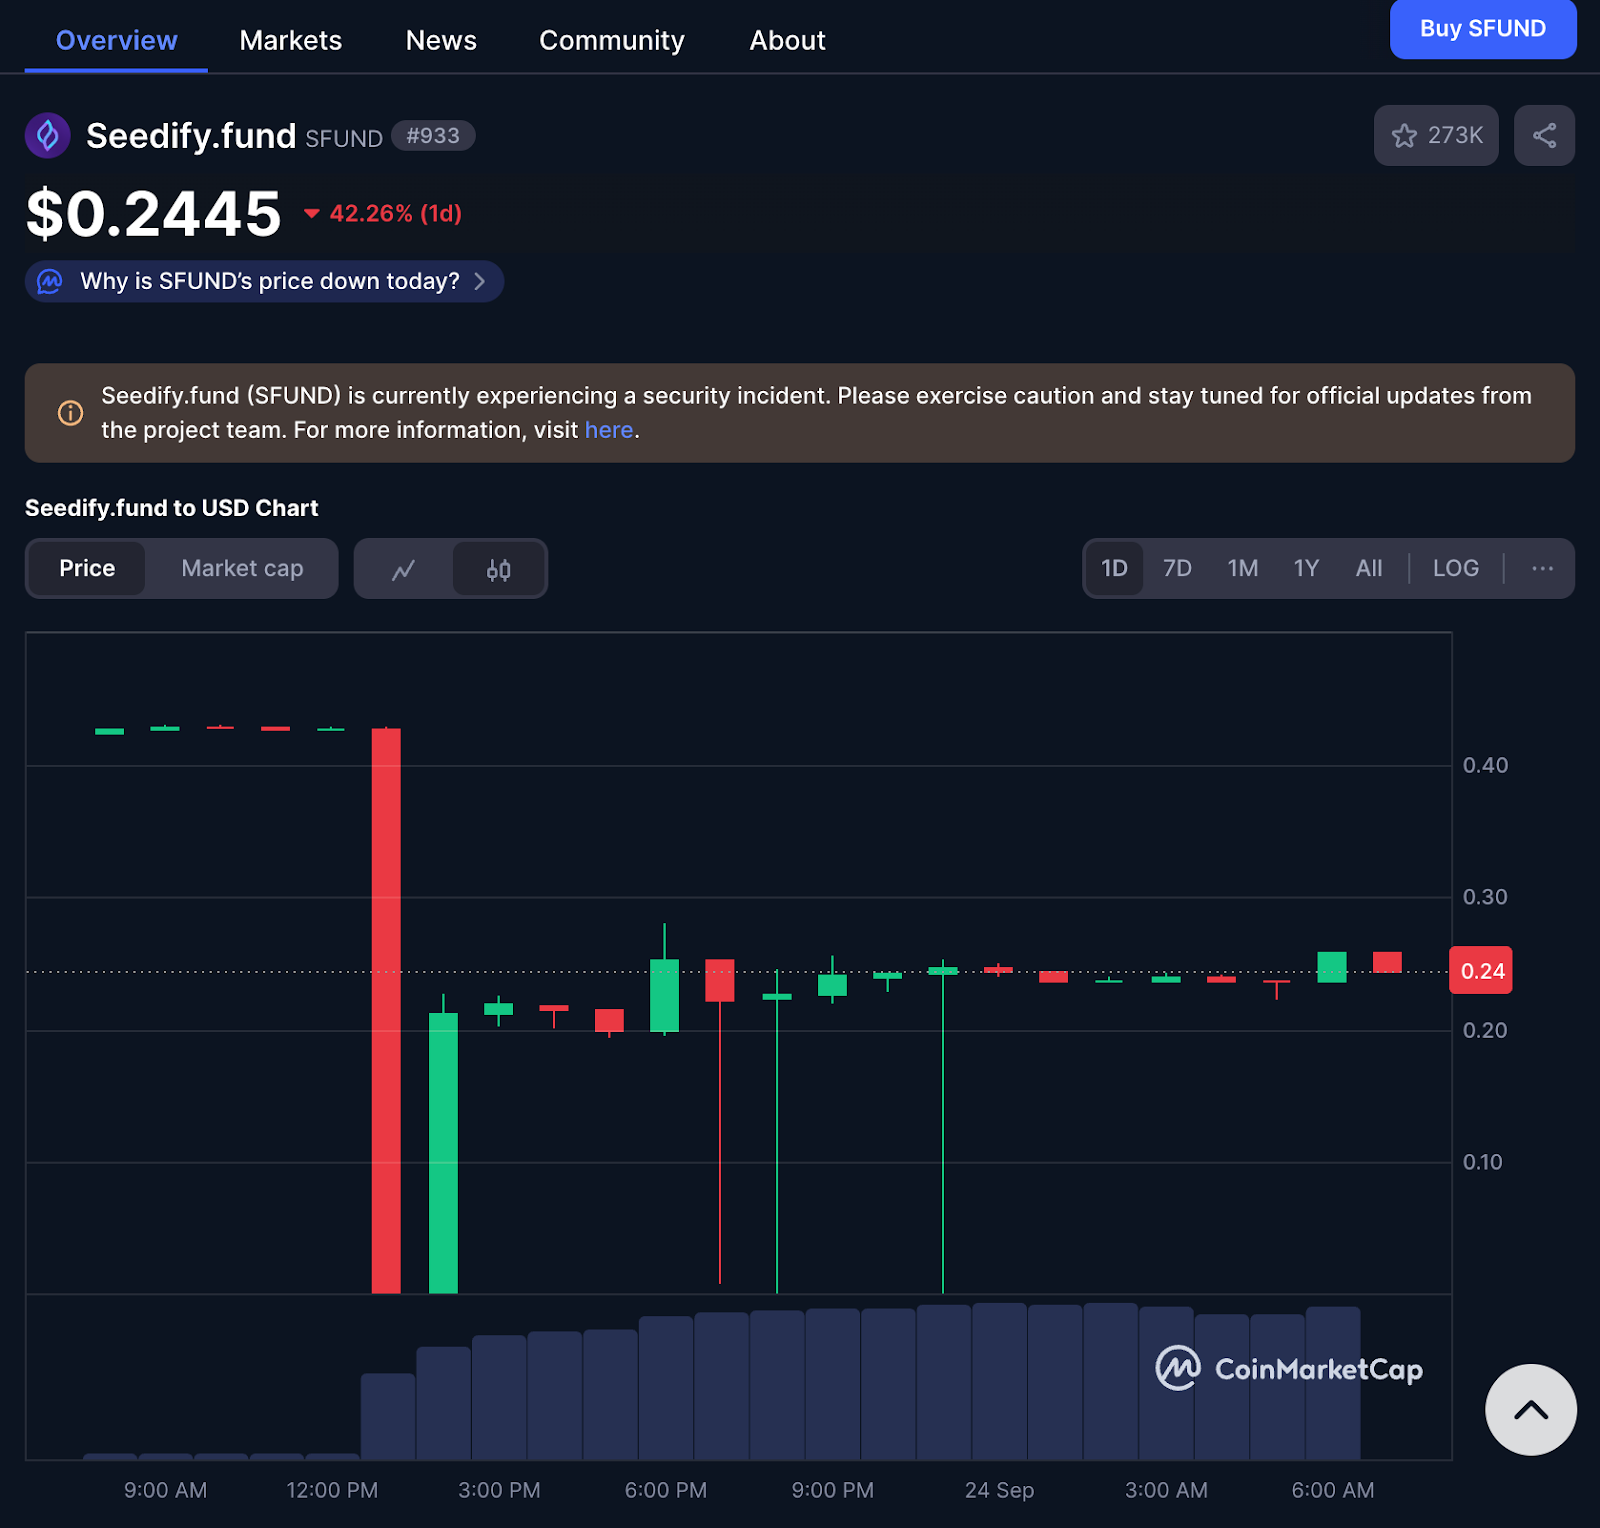
Task: Click the Seedify.fund to USD Chart heading
Action: [x=171, y=508]
